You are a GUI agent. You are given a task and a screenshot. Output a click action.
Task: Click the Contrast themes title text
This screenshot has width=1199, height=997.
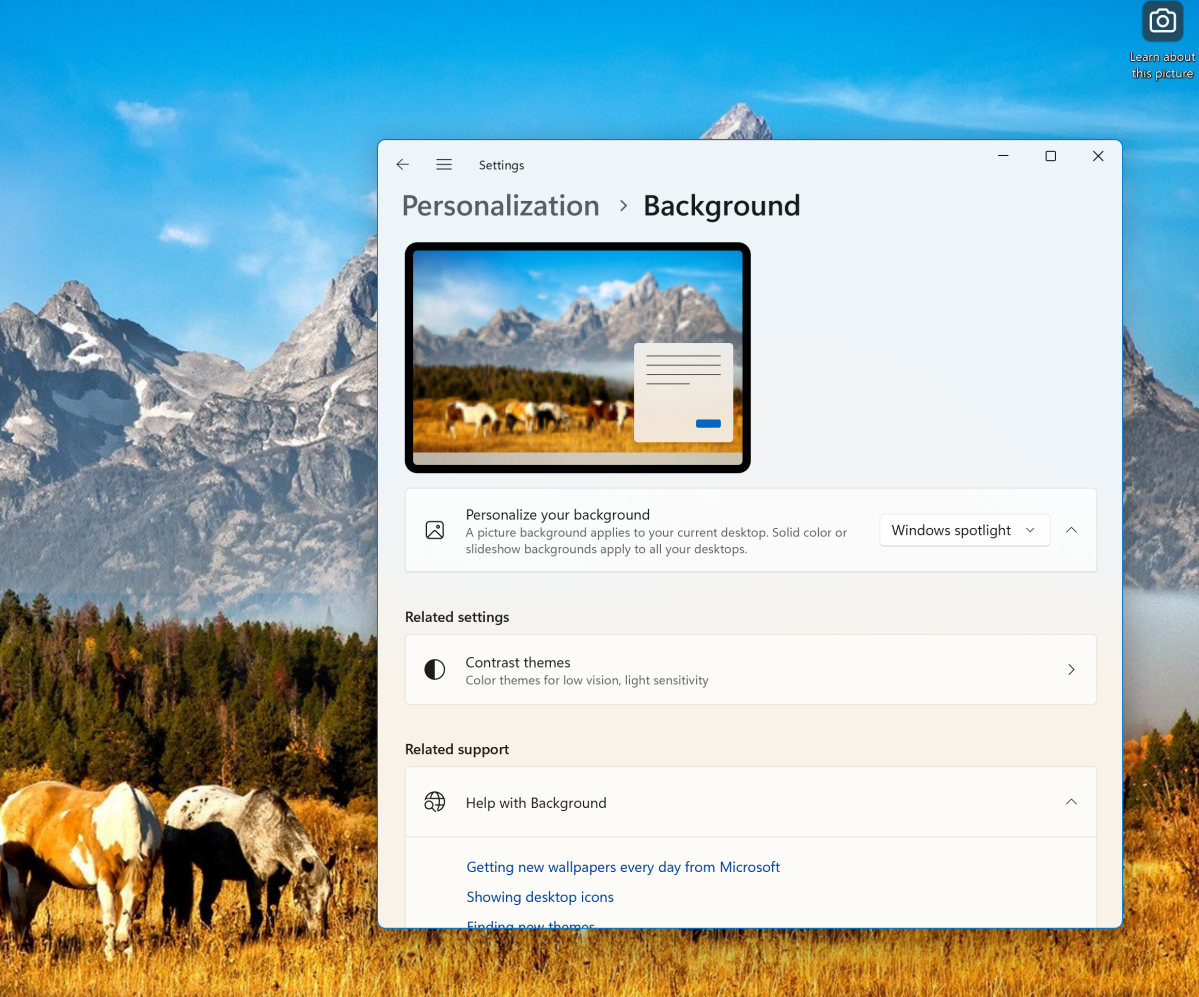tap(518, 662)
